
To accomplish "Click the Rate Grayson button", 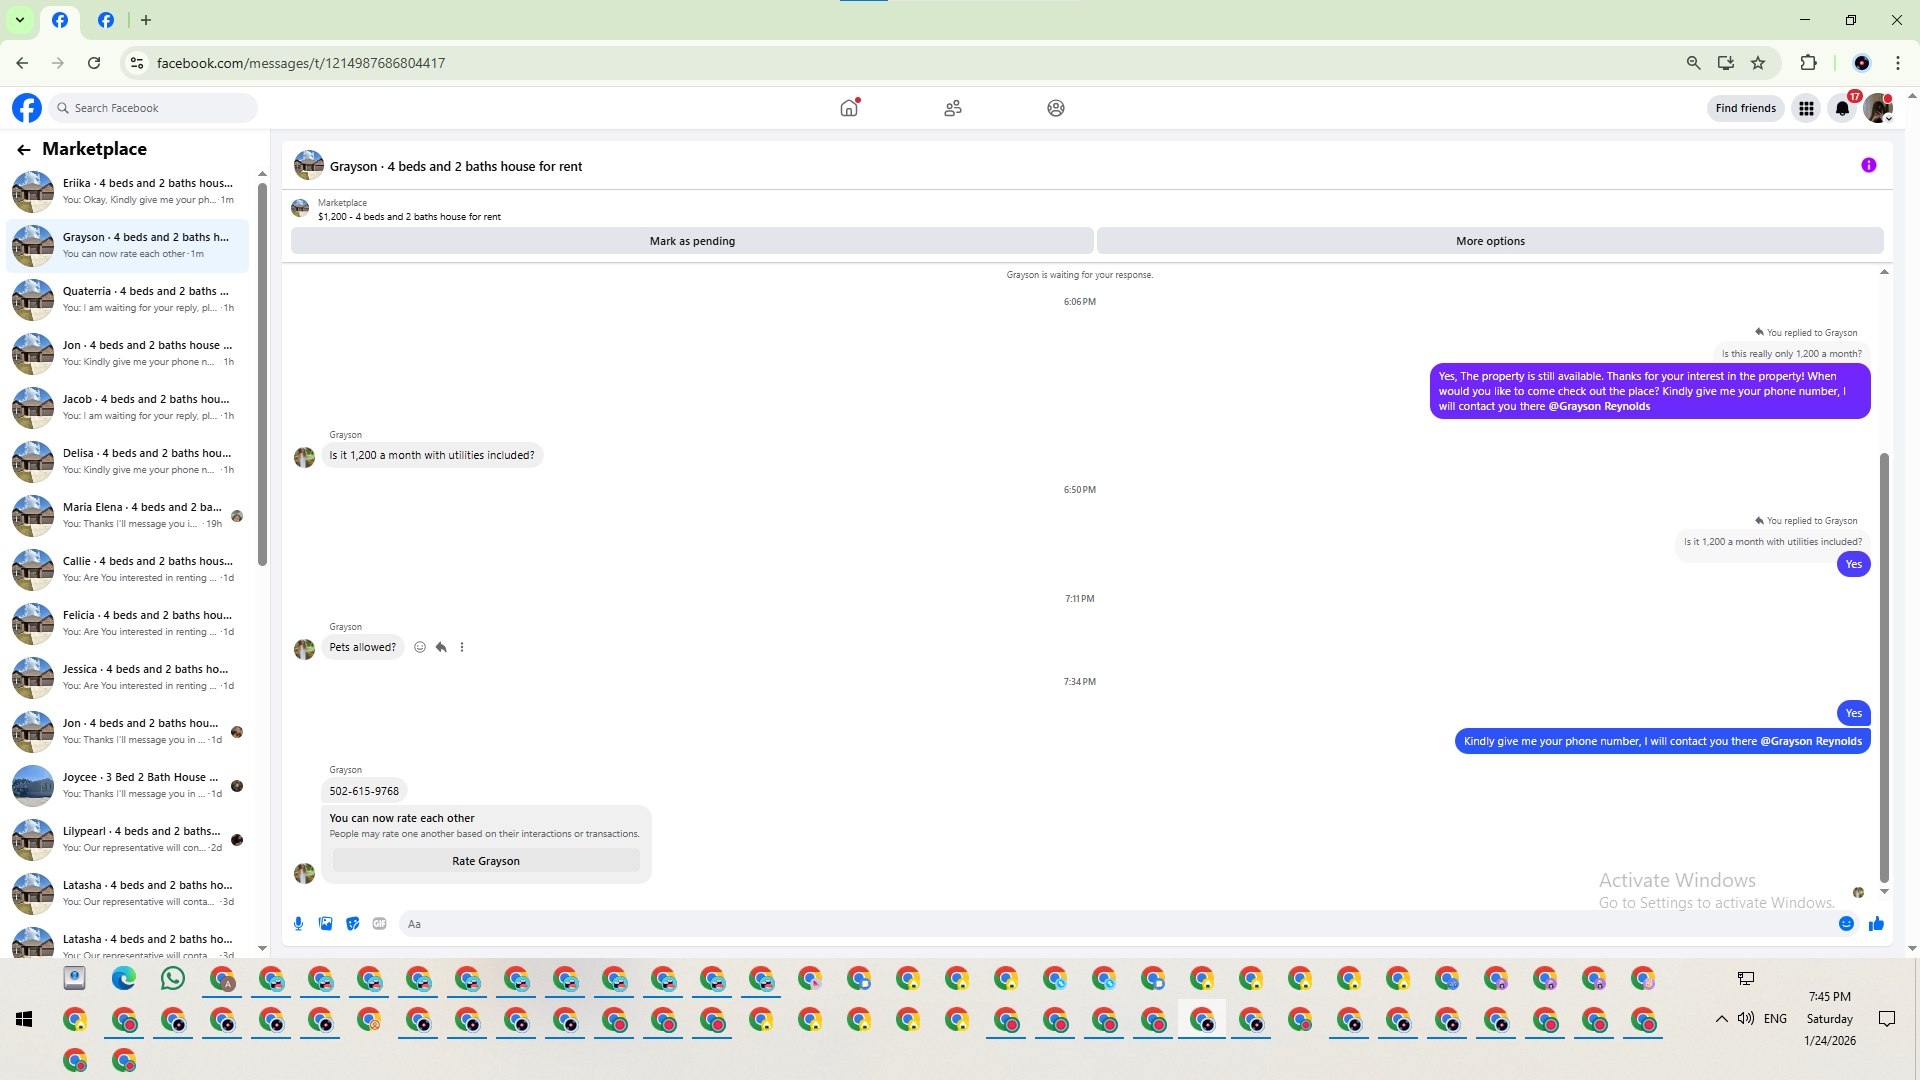I will 486,861.
